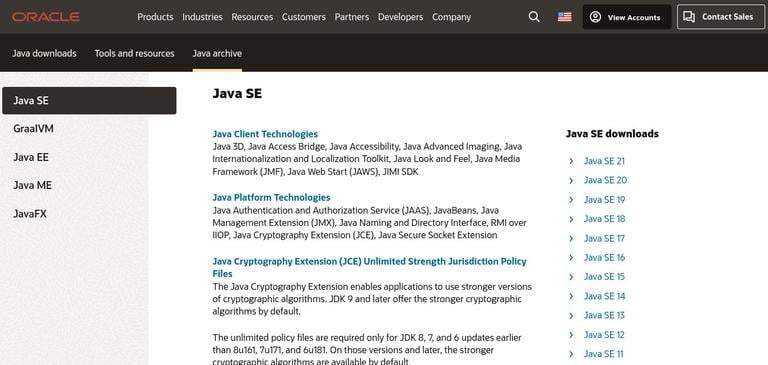Open the Java SE 14 link
The width and height of the screenshot is (768, 365).
[604, 296]
